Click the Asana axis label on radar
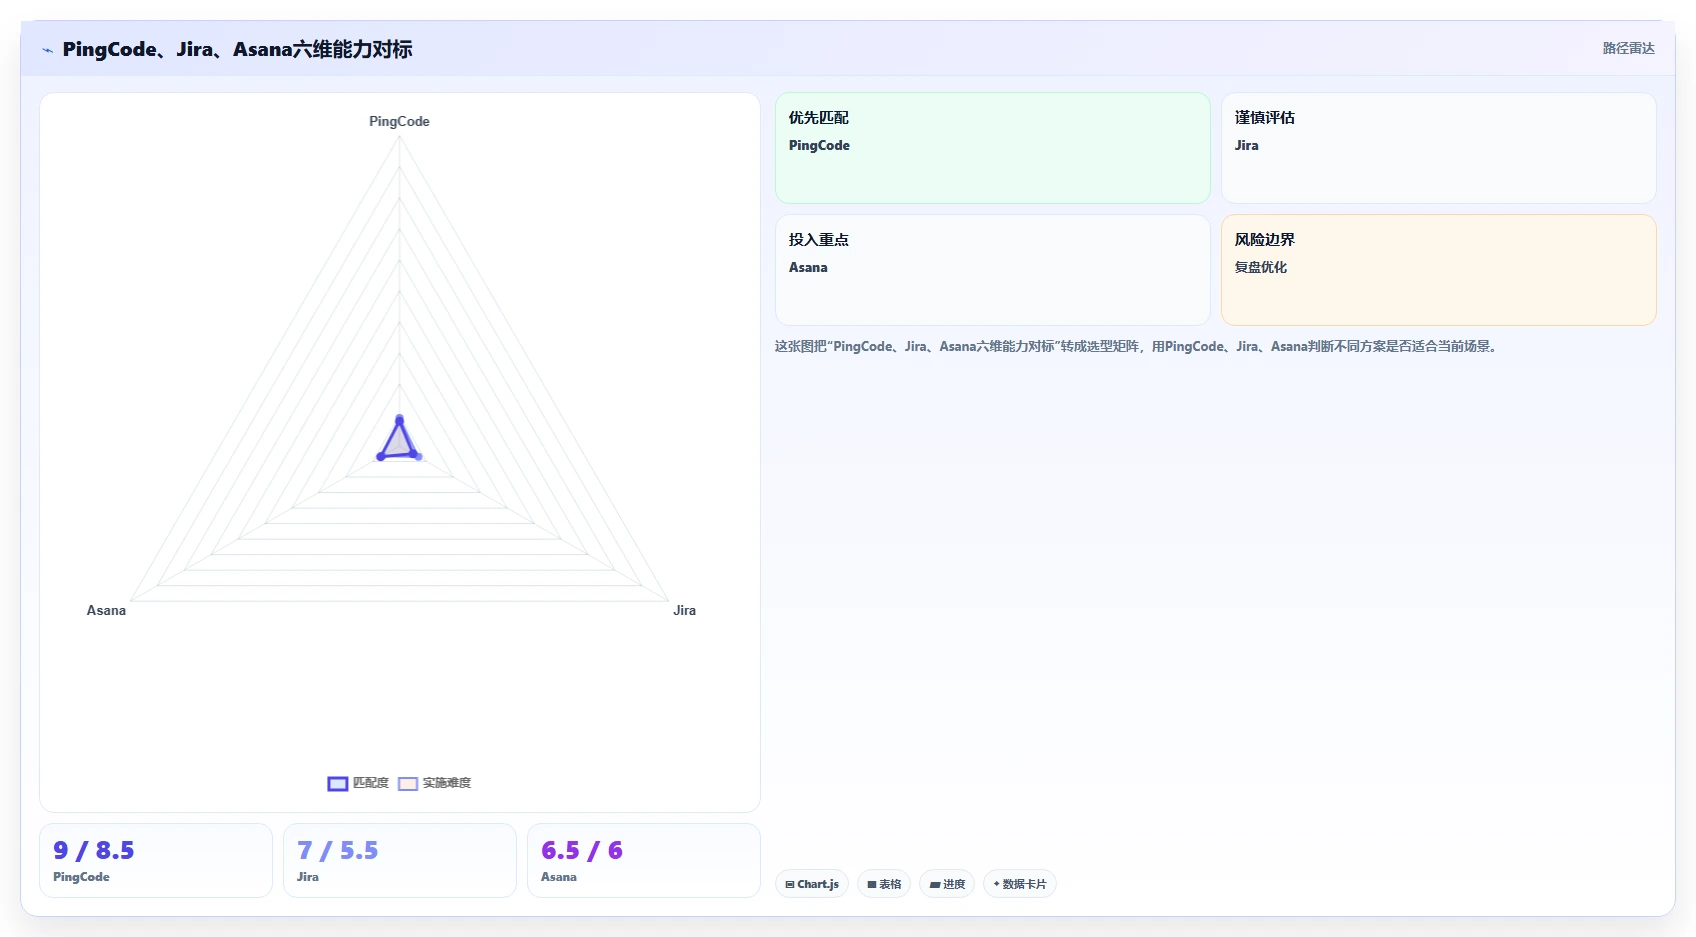Viewport: 1696px width, 937px height. pos(106,610)
